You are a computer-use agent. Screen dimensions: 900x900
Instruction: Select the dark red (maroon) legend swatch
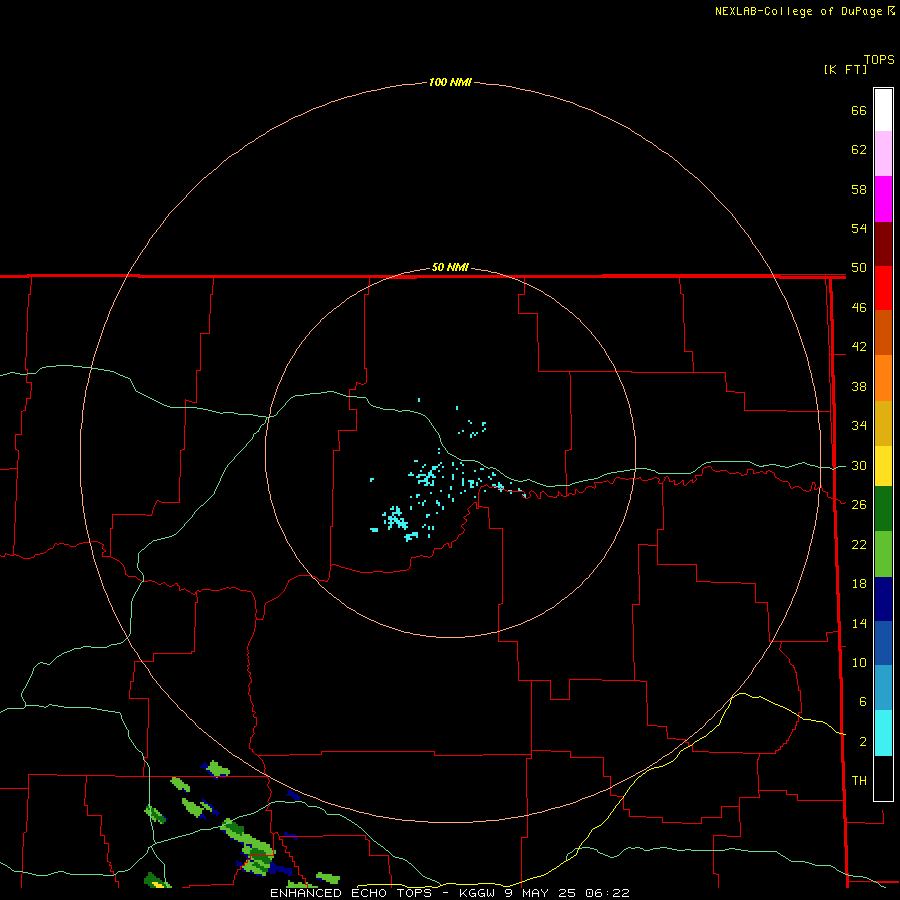pyautogui.click(x=883, y=243)
